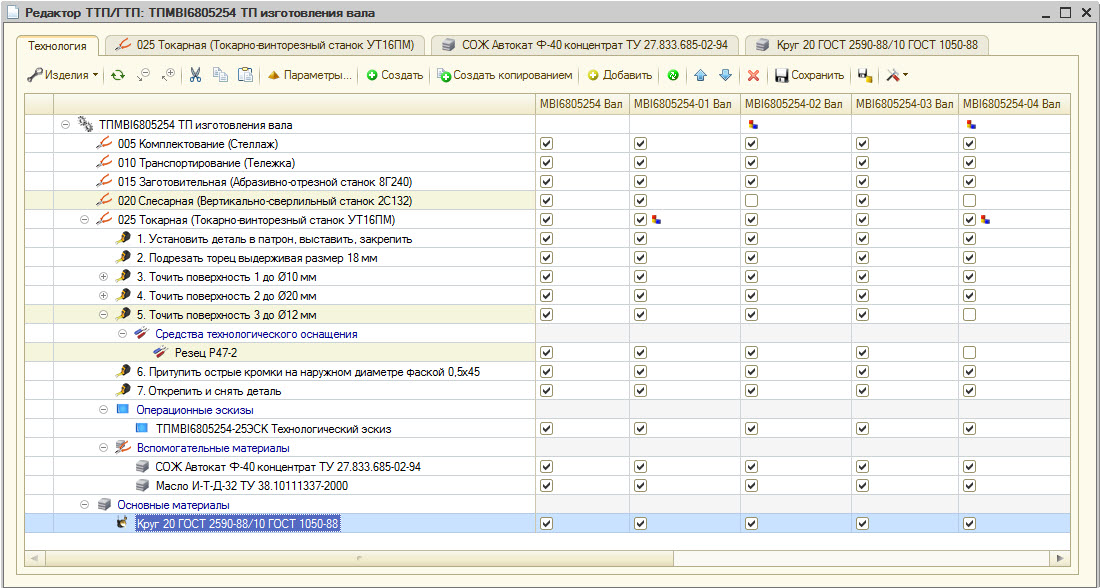Move item up with blue up arrow
Screen dimensions: 1100x588
pyautogui.click(x=700, y=75)
